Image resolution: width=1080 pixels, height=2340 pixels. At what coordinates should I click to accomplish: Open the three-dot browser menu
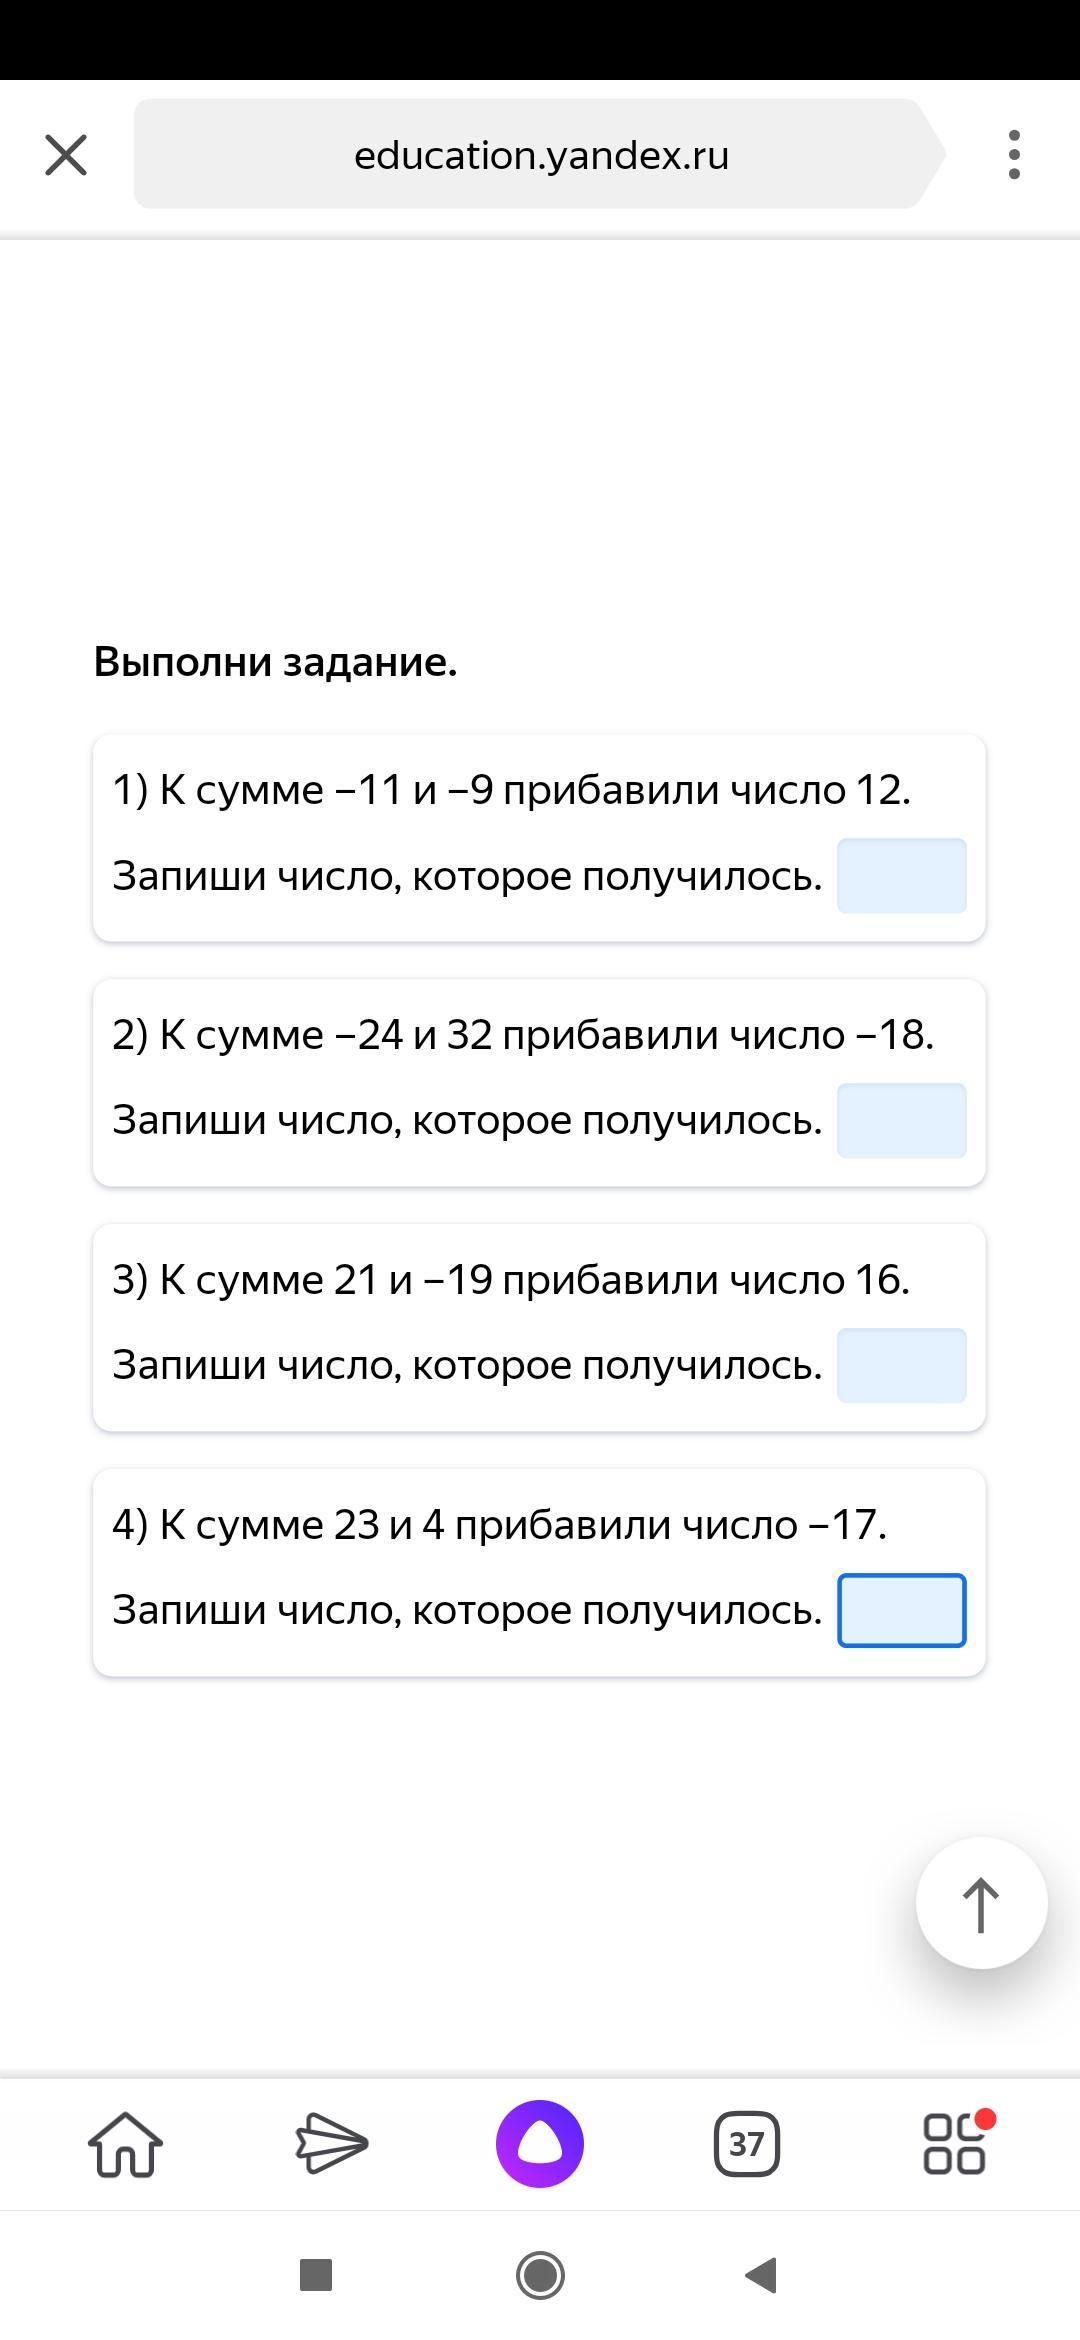1014,155
